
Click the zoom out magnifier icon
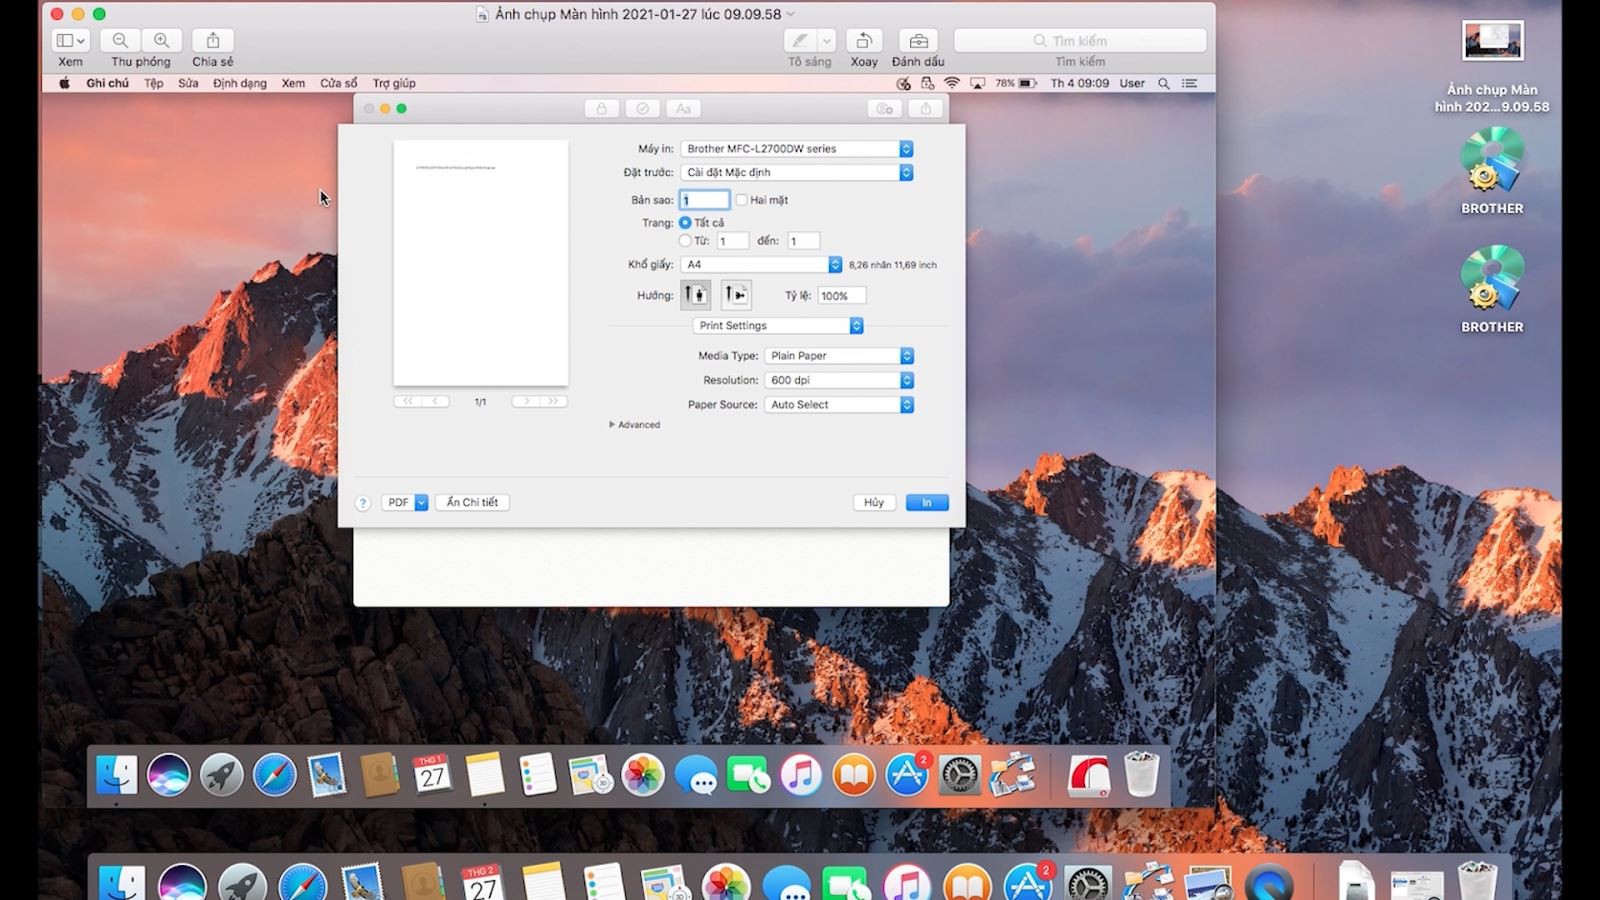click(120, 41)
